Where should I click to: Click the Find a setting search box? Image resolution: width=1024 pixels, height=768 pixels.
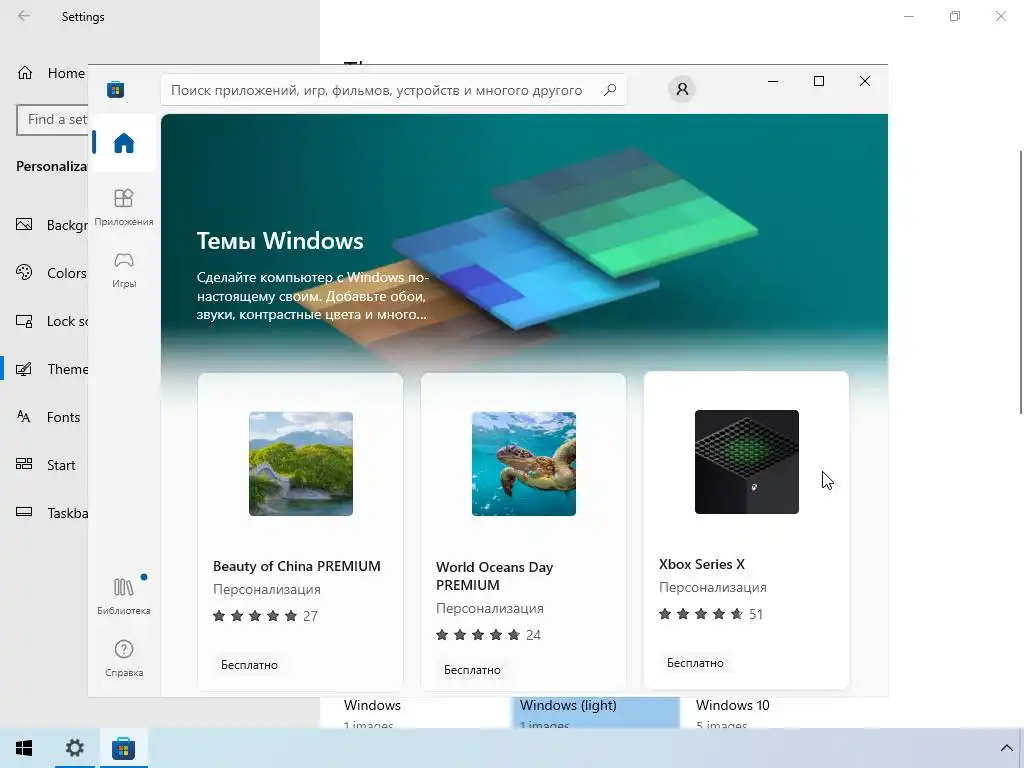click(x=52, y=120)
